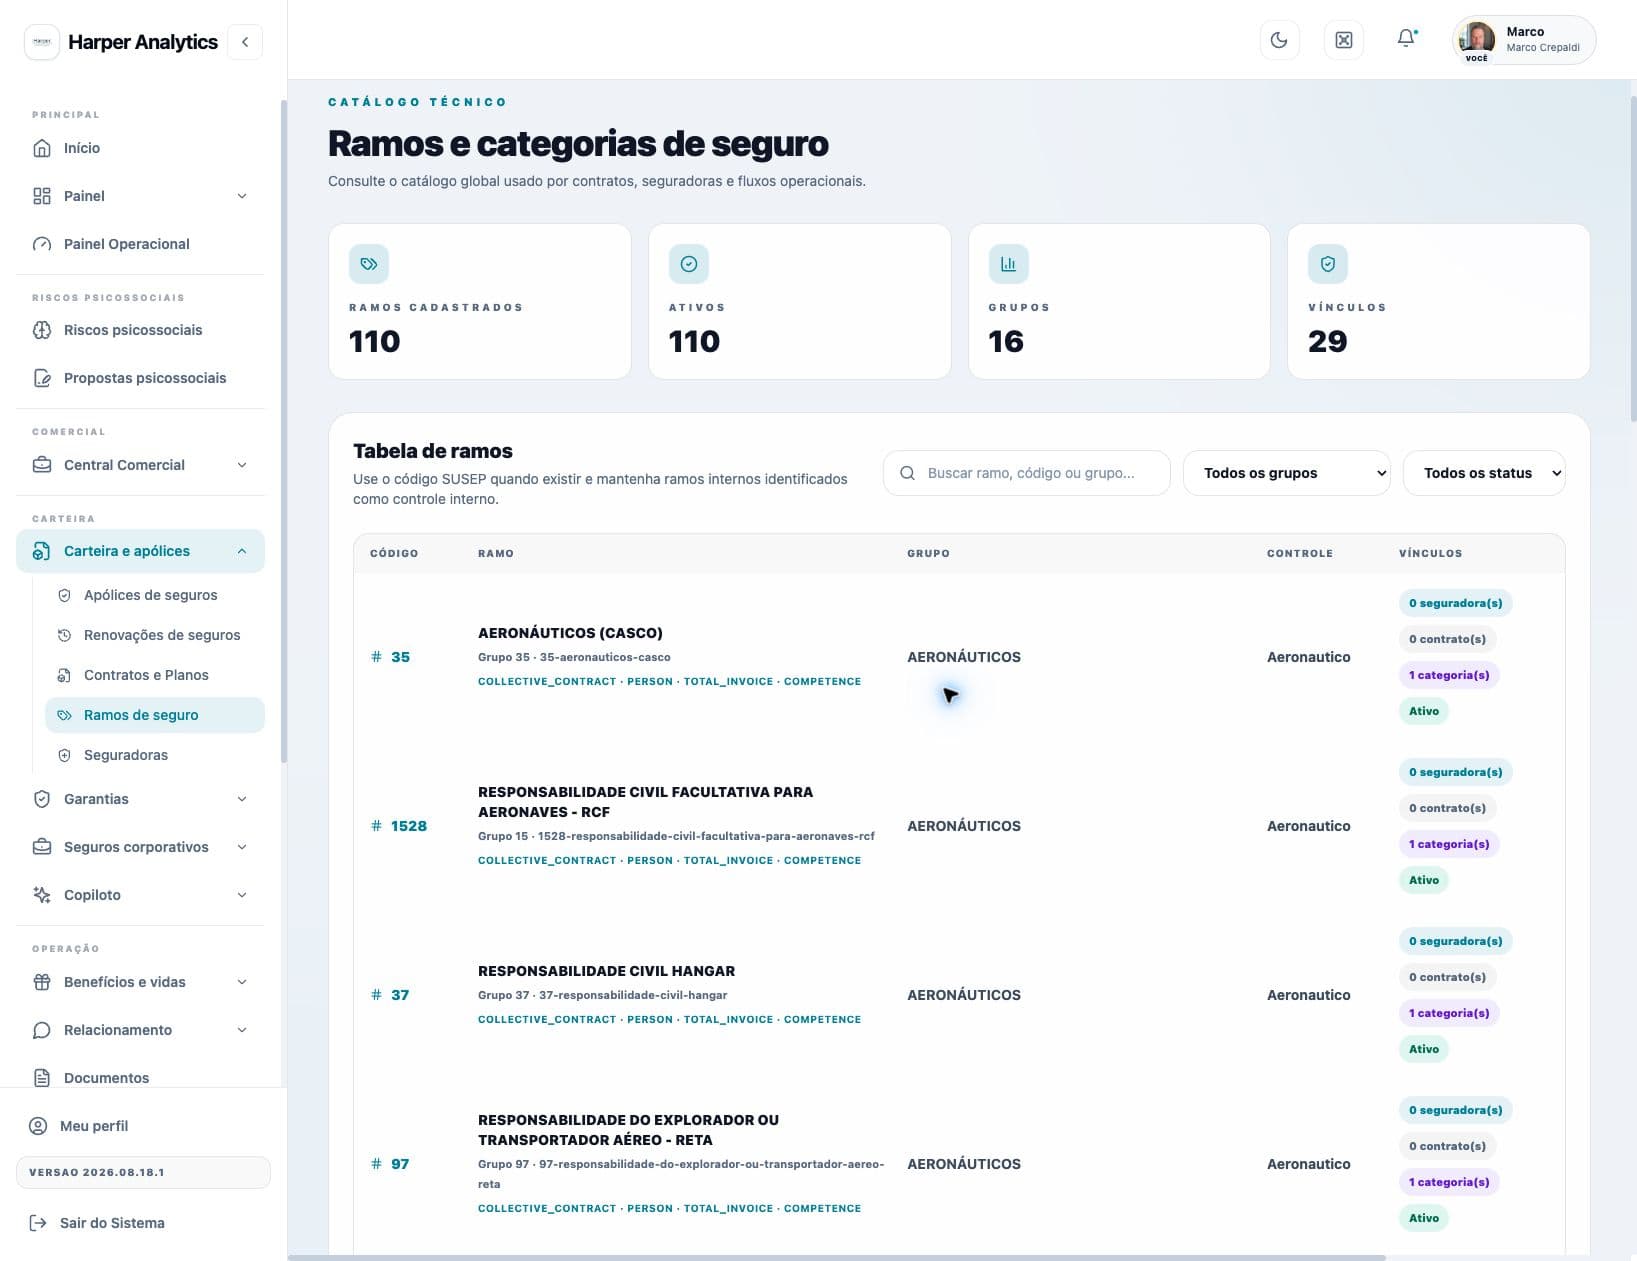The image size is (1637, 1261).
Task: Open ramo code 37 link
Action: [391, 995]
